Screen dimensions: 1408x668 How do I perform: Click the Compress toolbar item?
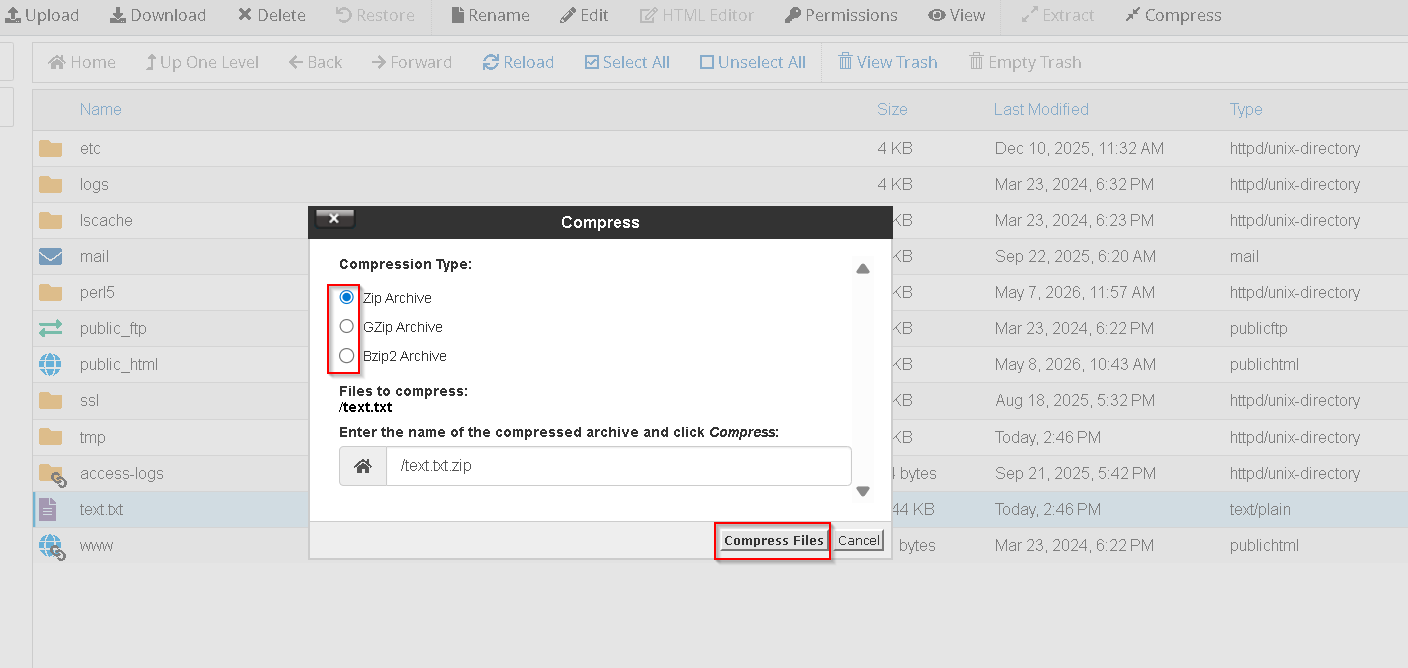[1173, 15]
